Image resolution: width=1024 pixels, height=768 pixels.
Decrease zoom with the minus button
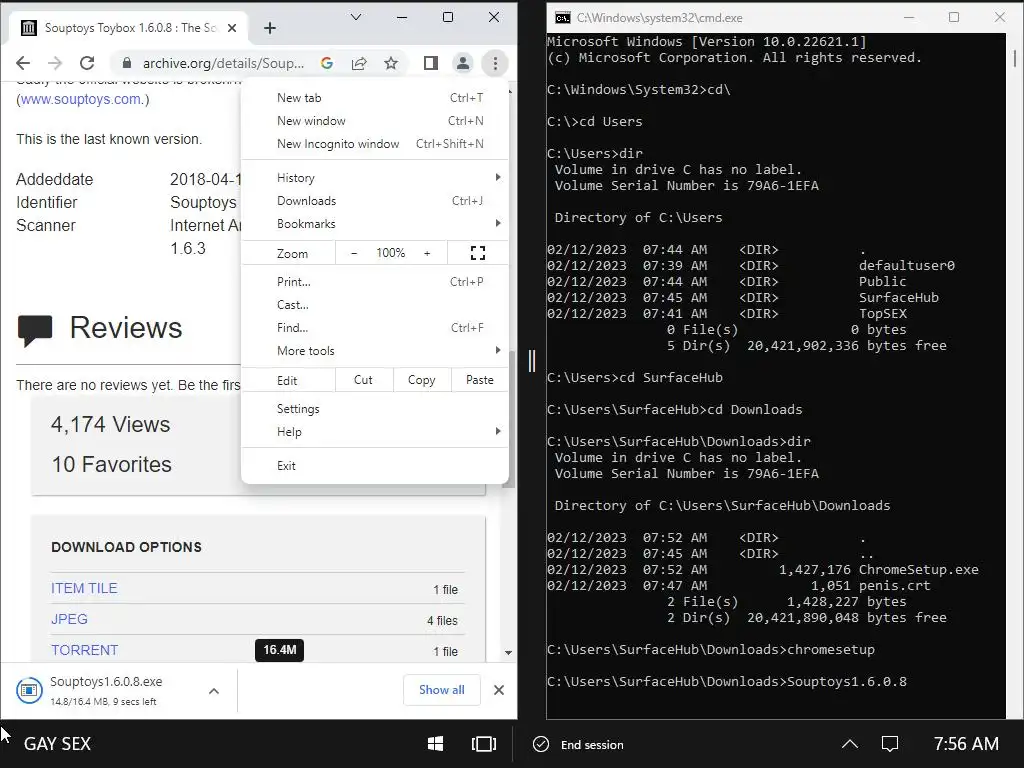pos(354,253)
